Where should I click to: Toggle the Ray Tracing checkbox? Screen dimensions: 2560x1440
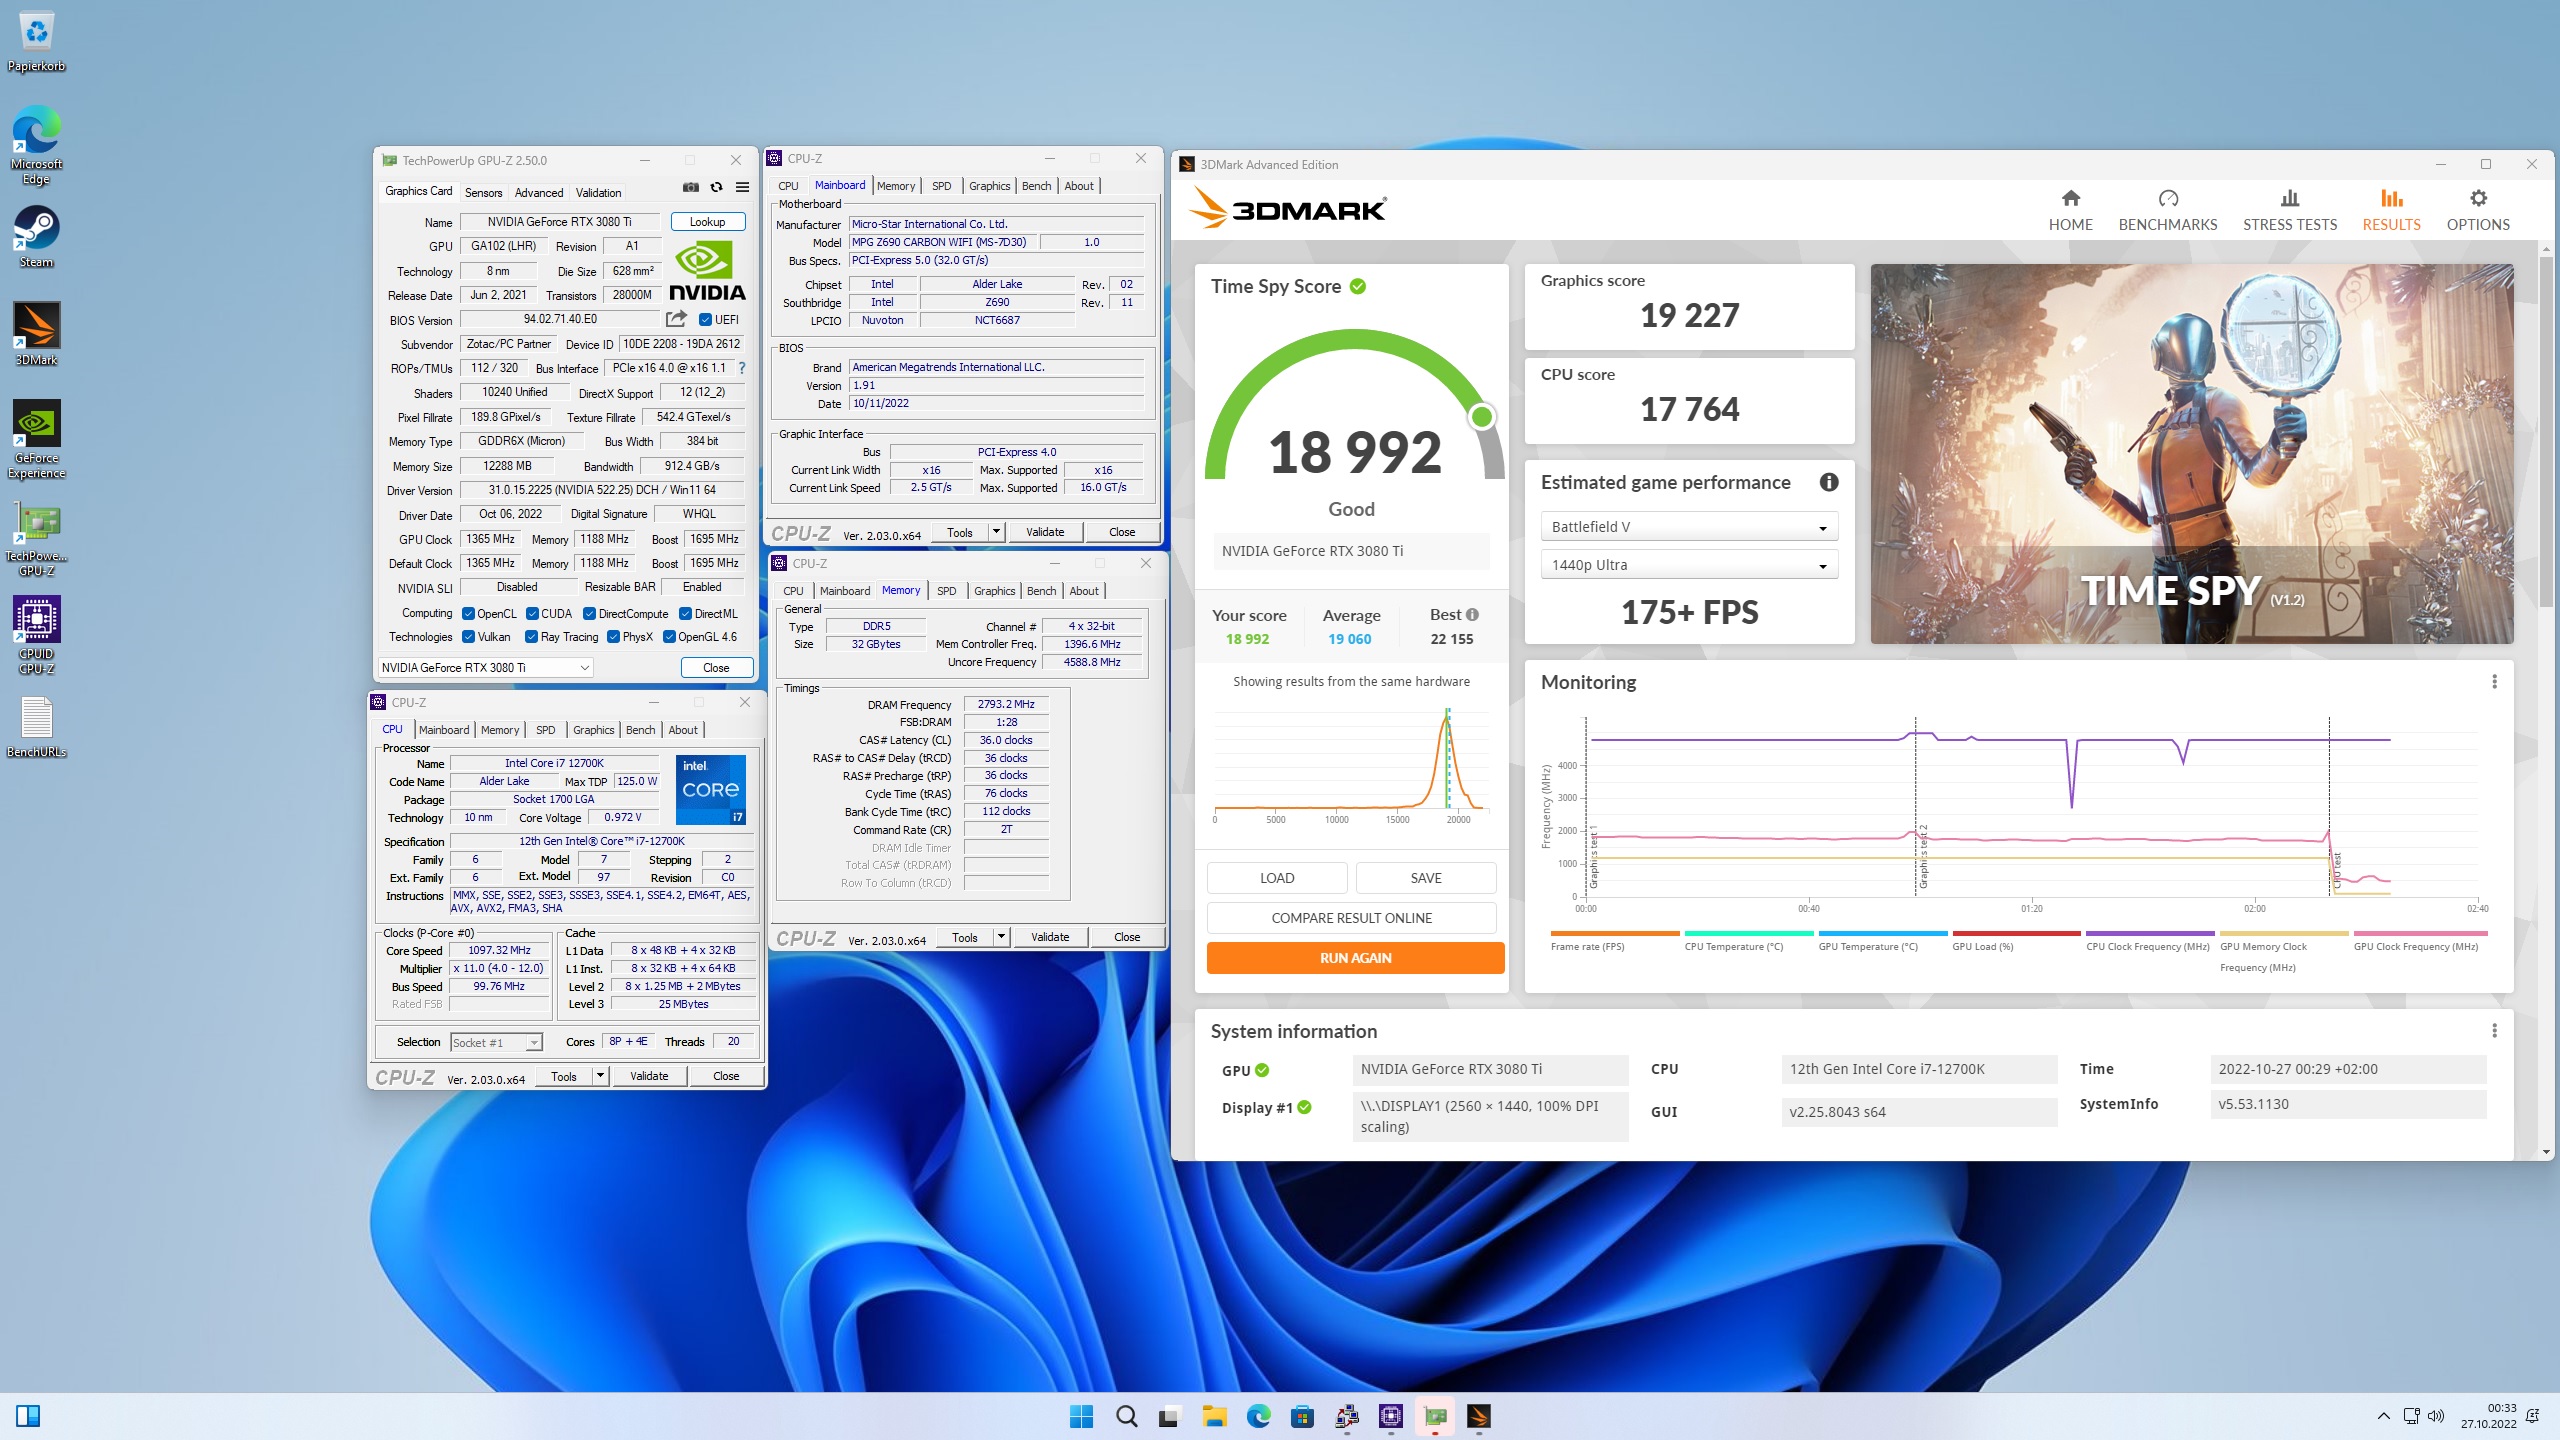pyautogui.click(x=532, y=637)
